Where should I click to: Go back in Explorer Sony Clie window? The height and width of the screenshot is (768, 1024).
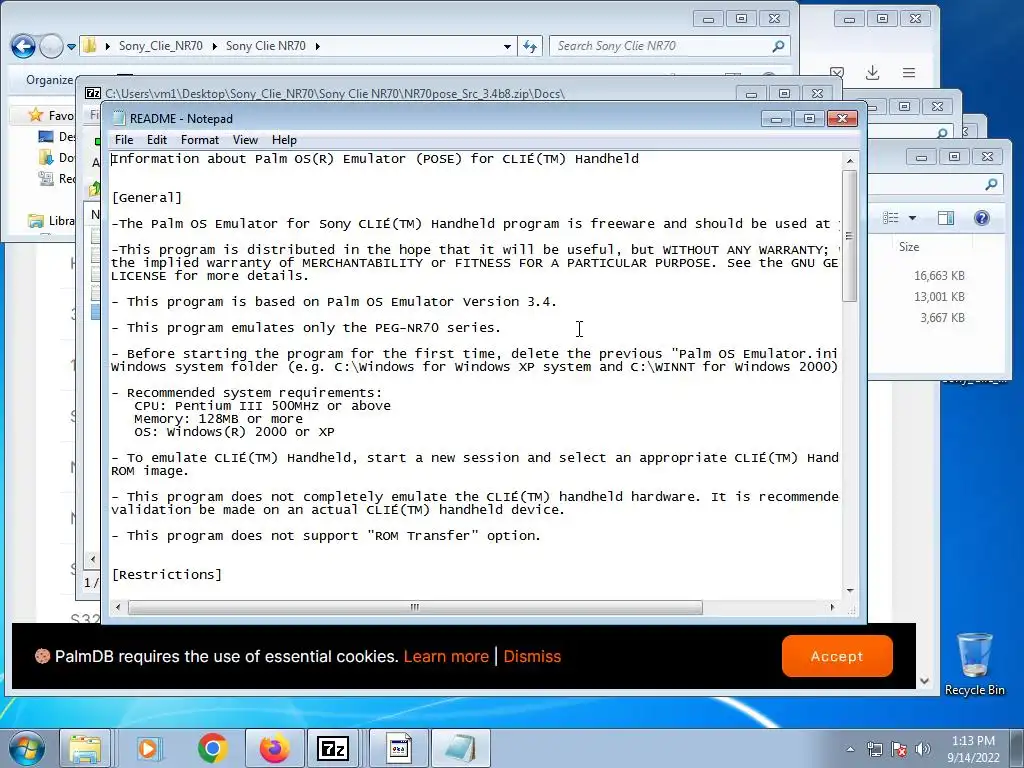(23, 46)
